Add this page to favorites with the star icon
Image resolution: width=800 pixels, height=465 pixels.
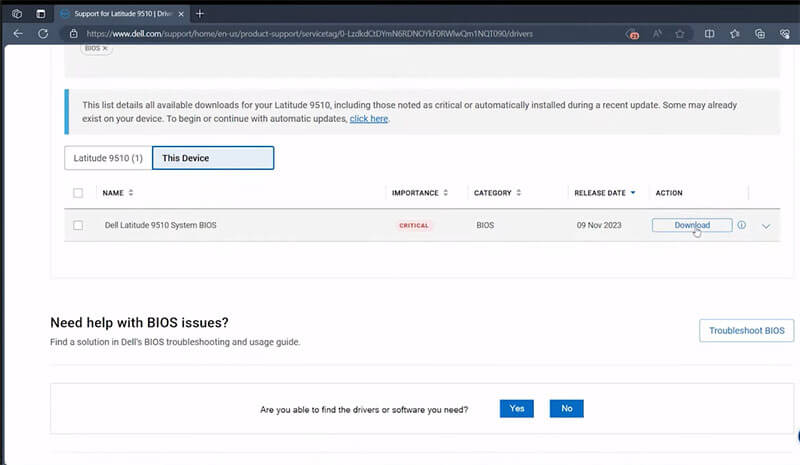[x=680, y=34]
